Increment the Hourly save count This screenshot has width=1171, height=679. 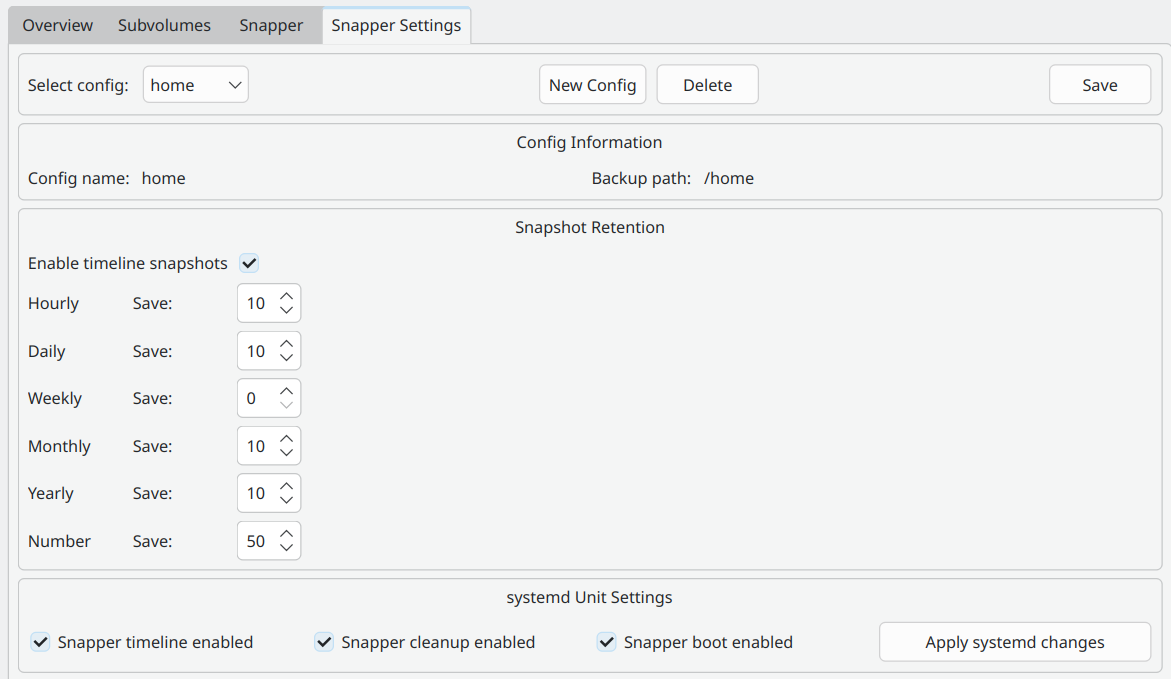[286, 295]
